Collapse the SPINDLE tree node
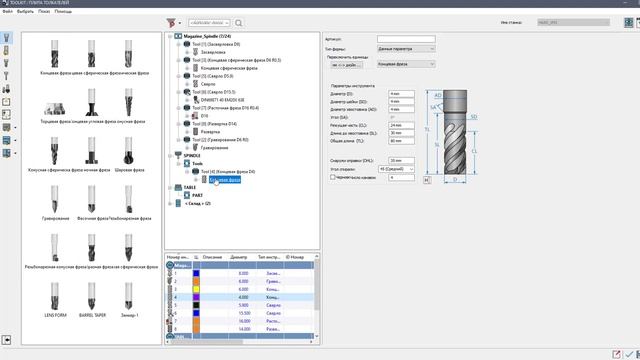The image size is (640, 360). click(x=170, y=156)
